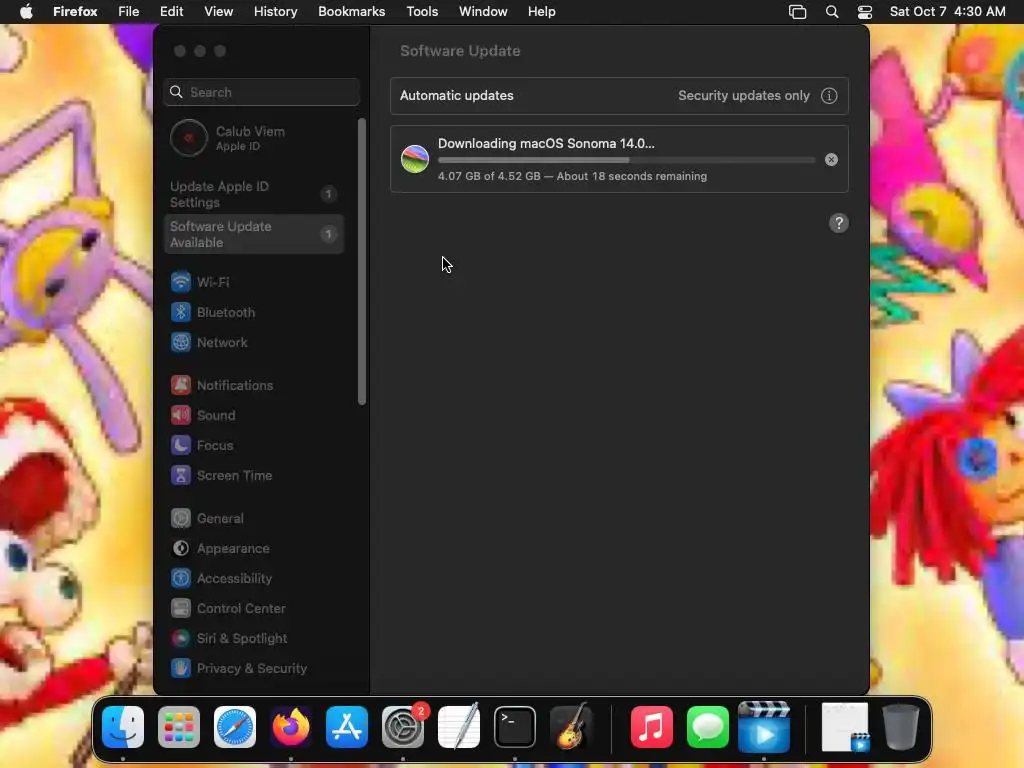Click the date and time in menu bar
This screenshot has width=1024, height=768.
[x=948, y=12]
